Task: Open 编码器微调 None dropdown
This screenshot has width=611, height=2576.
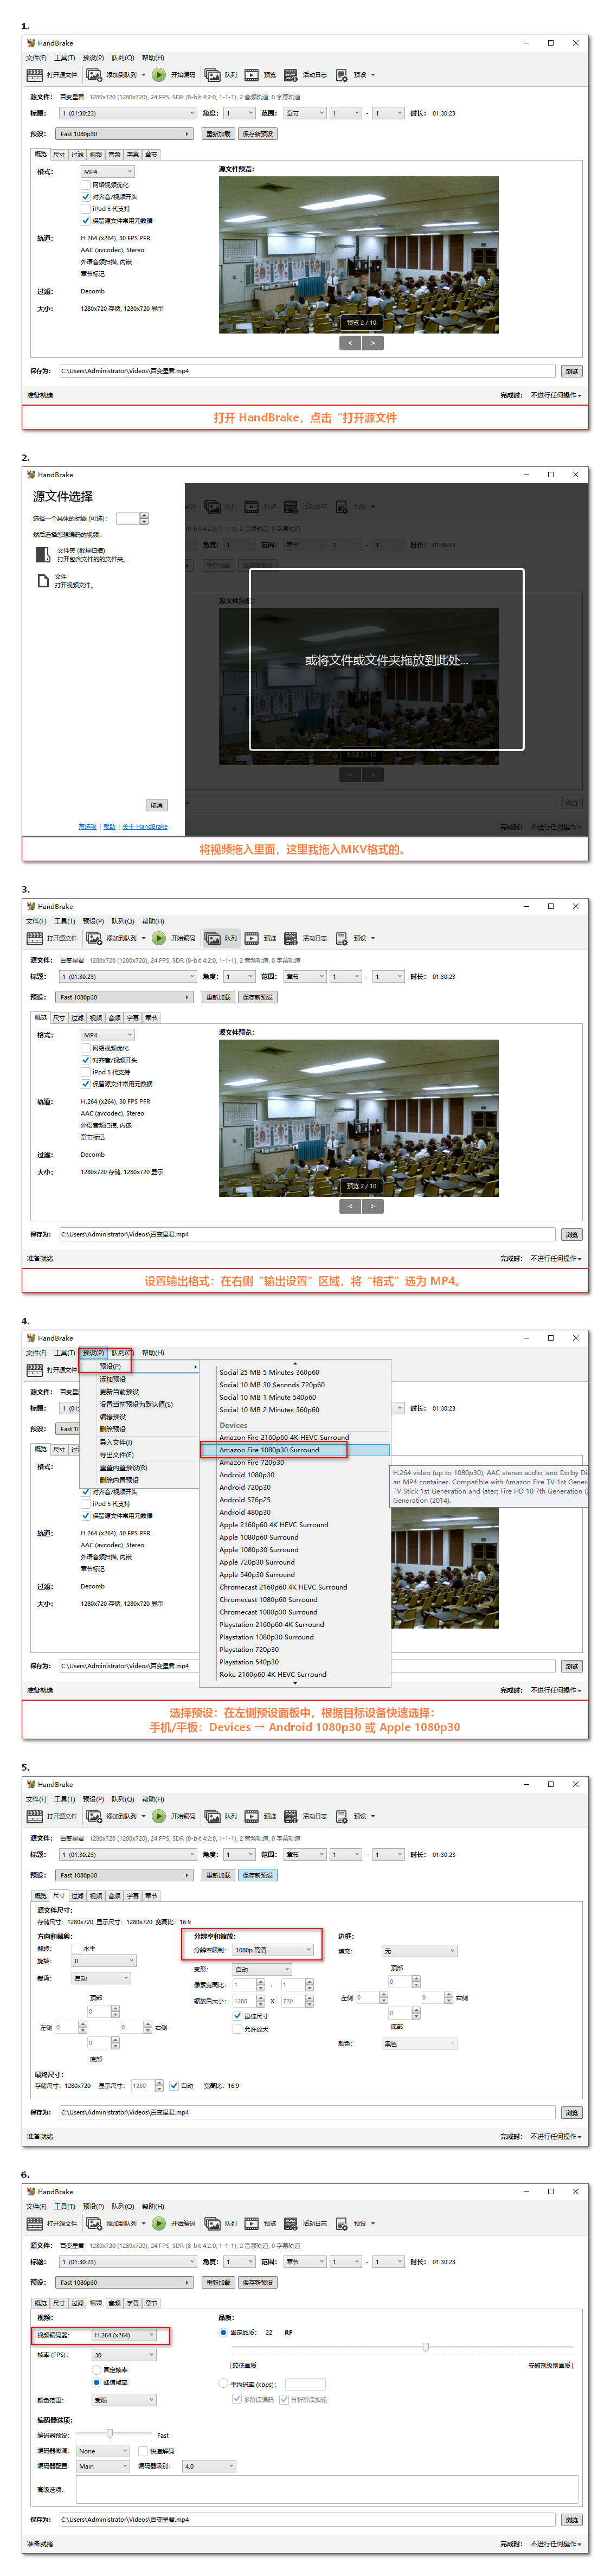Action: tap(103, 2451)
